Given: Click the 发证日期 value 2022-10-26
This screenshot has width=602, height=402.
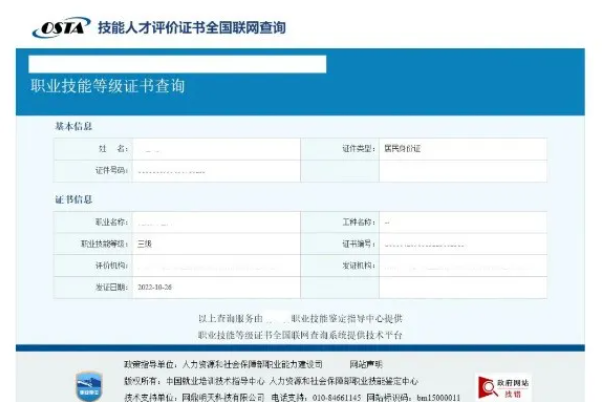Looking at the screenshot, I should tap(159, 287).
